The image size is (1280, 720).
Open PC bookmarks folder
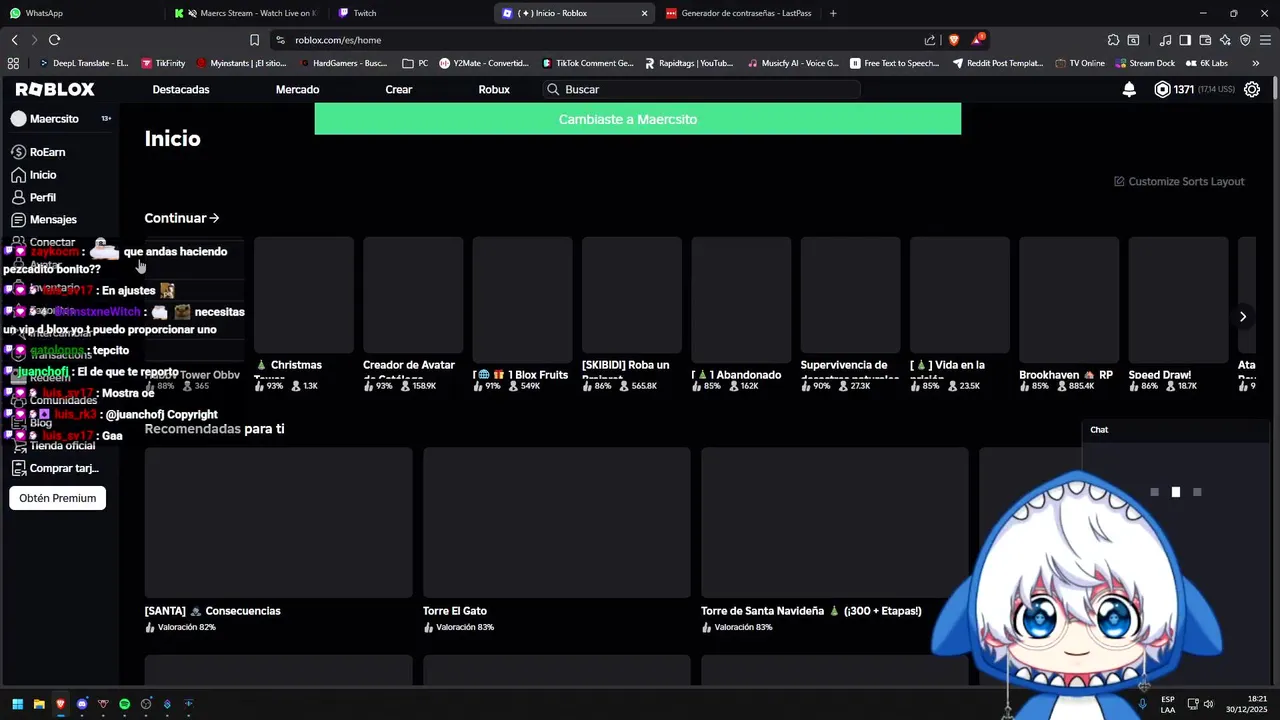point(415,63)
